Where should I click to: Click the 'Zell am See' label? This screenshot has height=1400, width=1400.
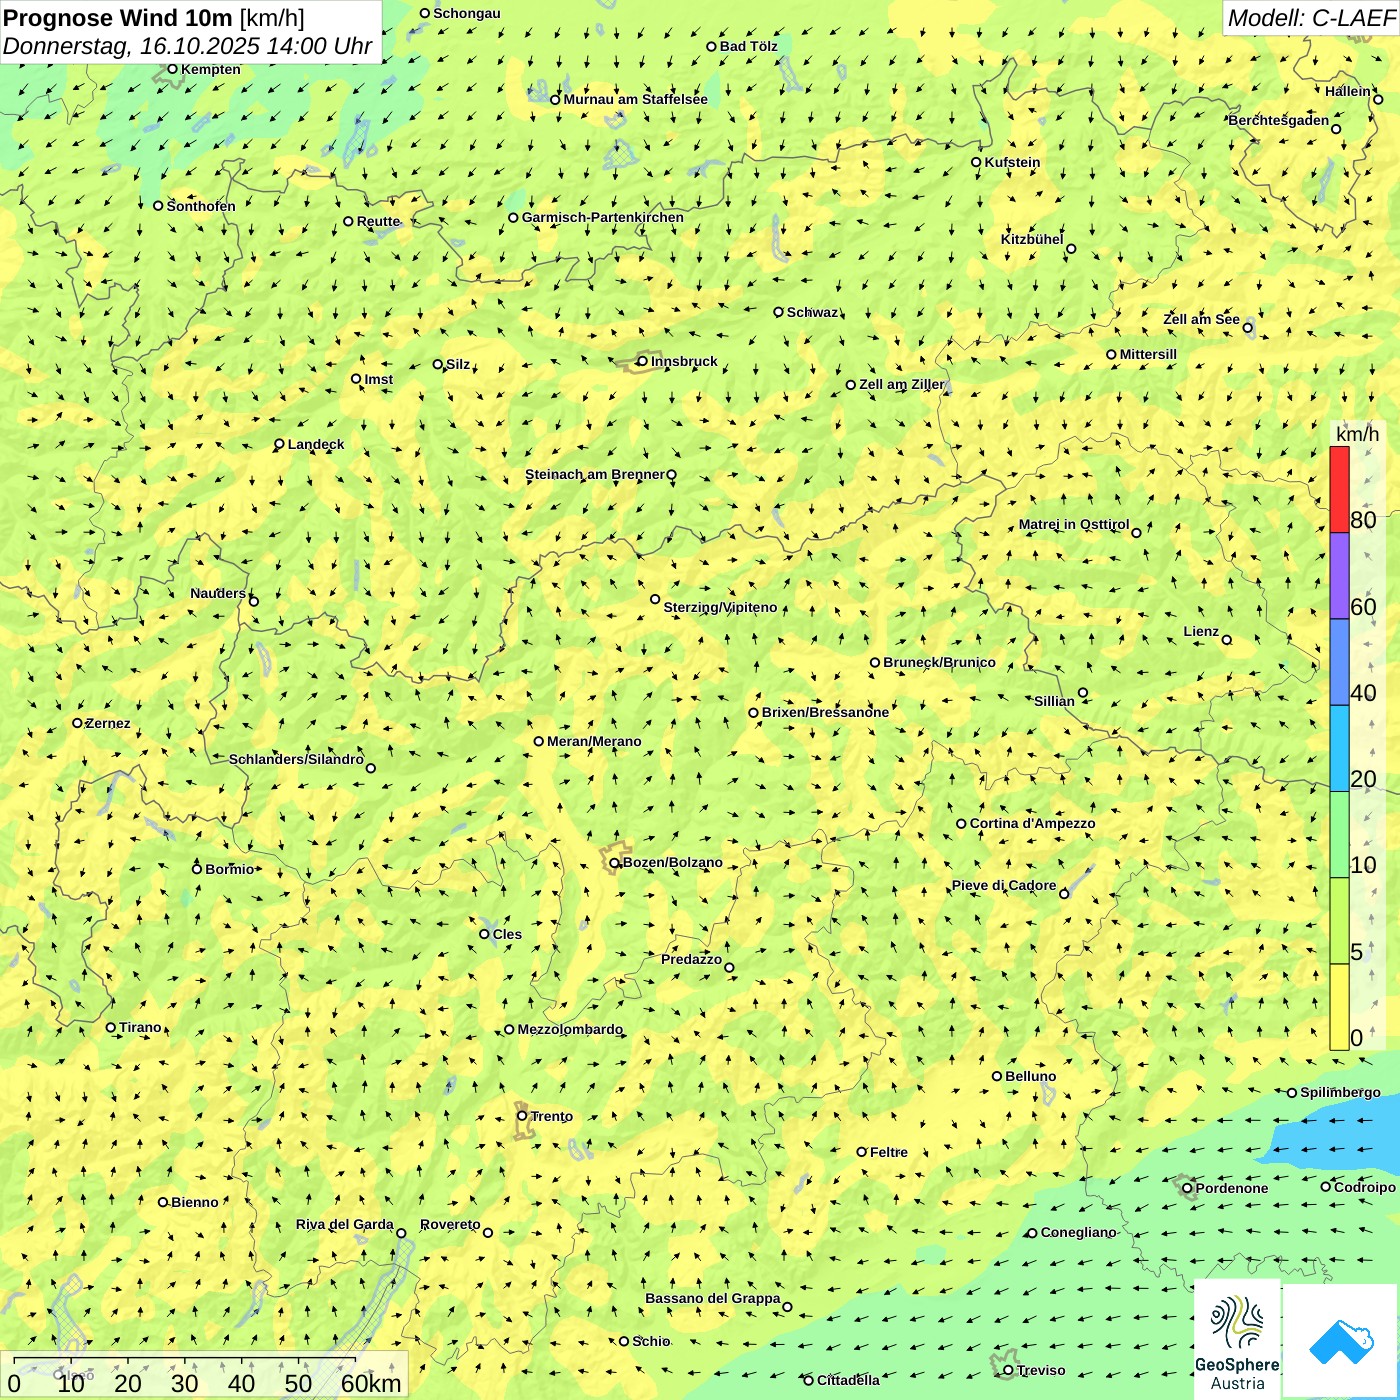click(1201, 319)
